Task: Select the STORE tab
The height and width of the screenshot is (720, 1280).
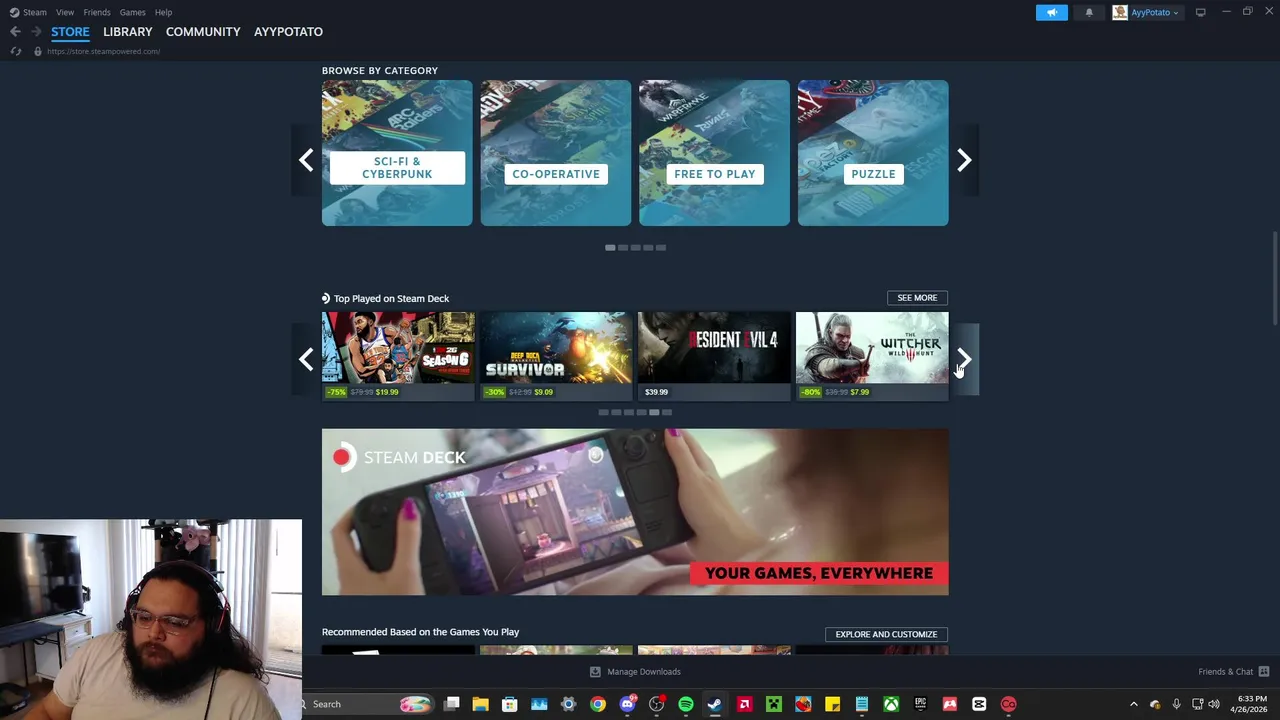Action: point(70,32)
